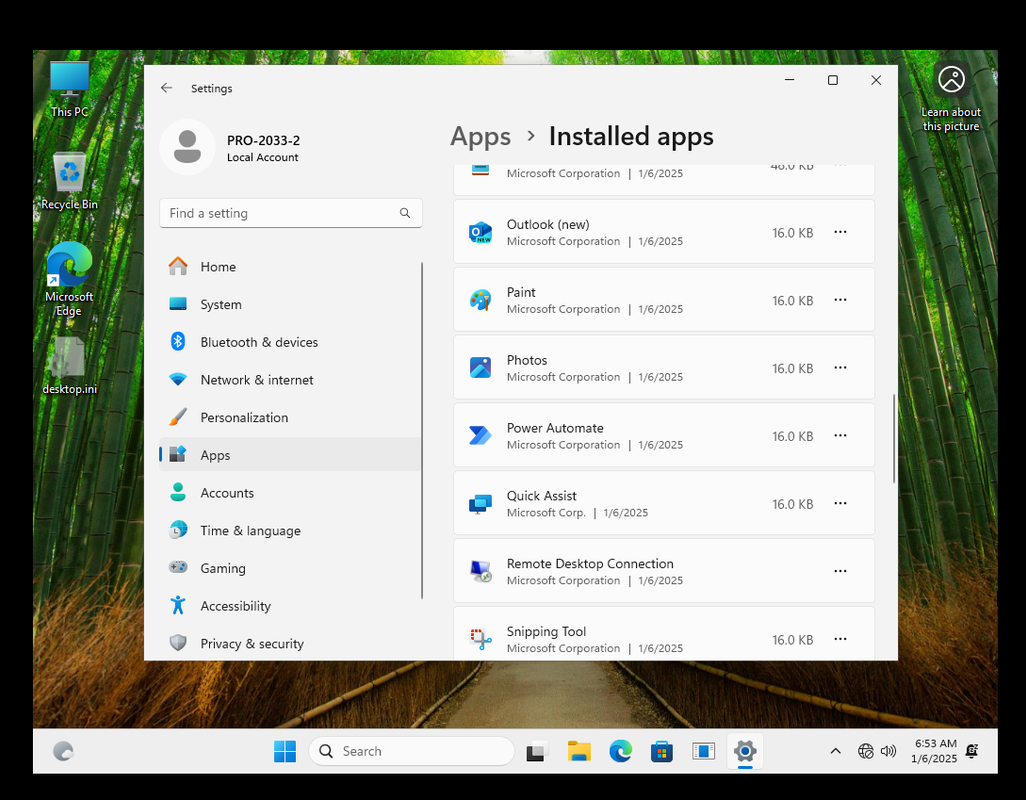
Task: Open Bluetooth & devices settings
Action: (x=290, y=342)
